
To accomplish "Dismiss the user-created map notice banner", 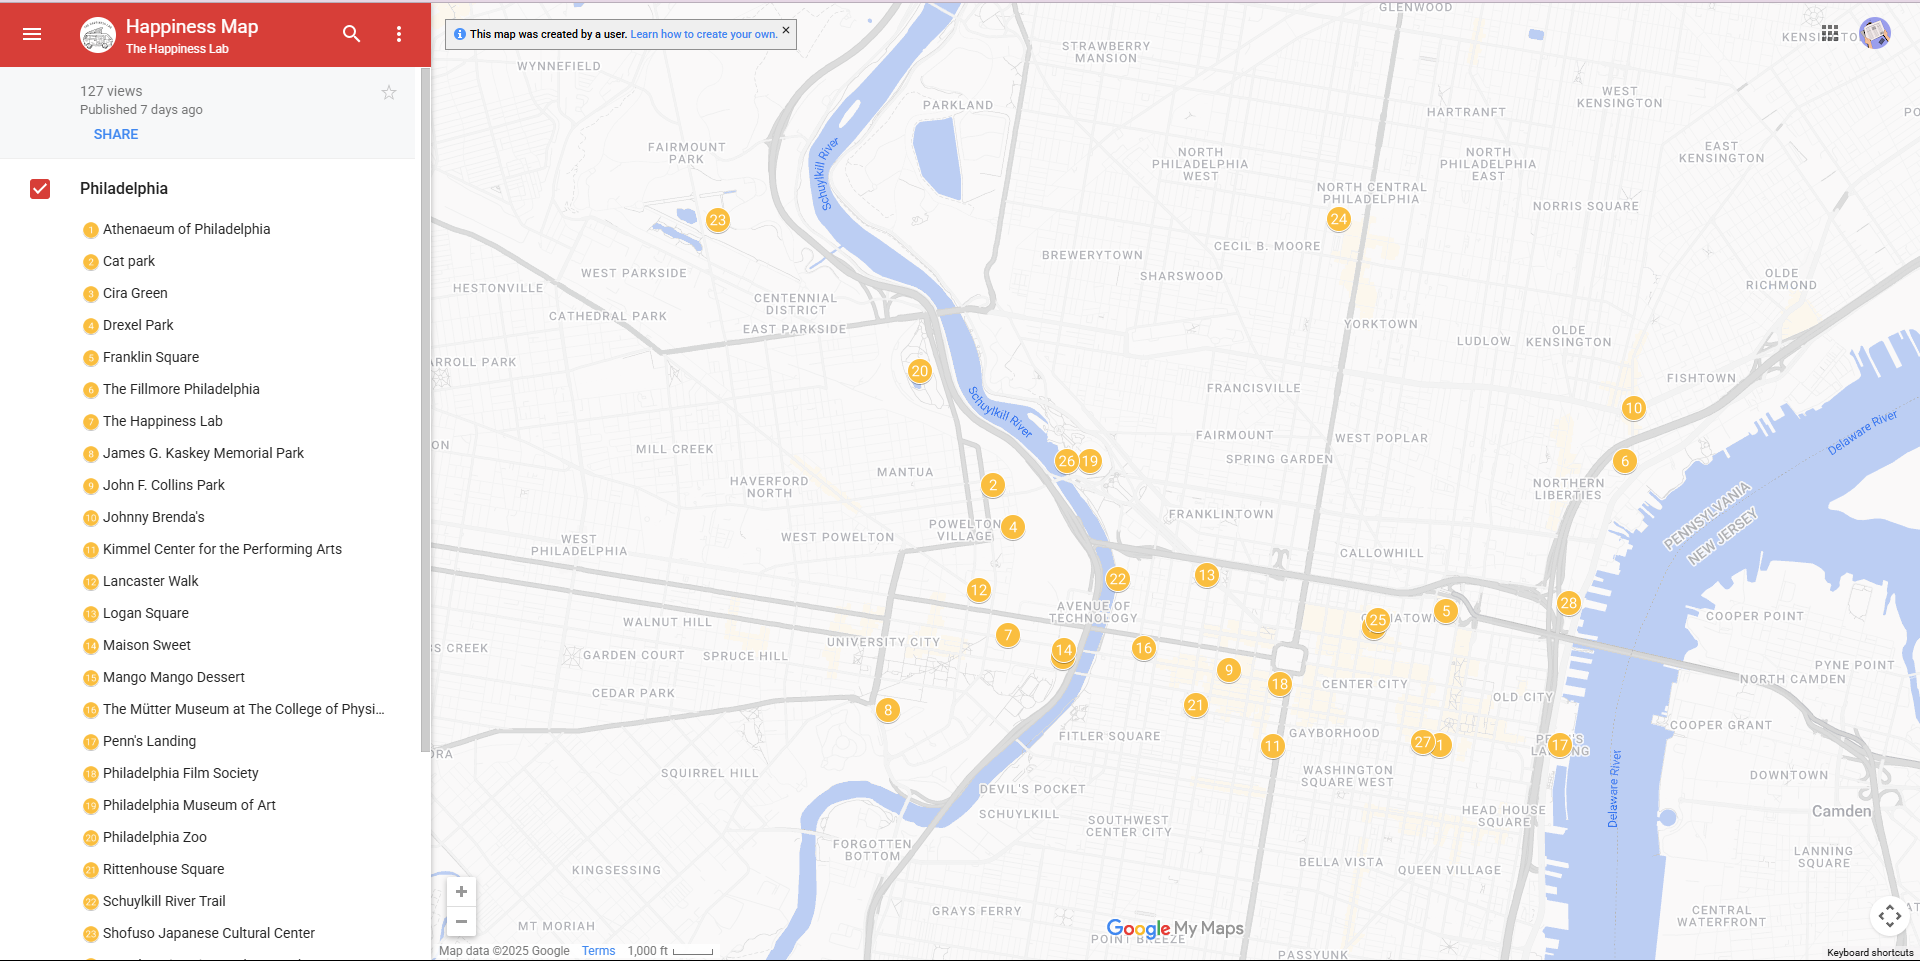I will tap(786, 31).
